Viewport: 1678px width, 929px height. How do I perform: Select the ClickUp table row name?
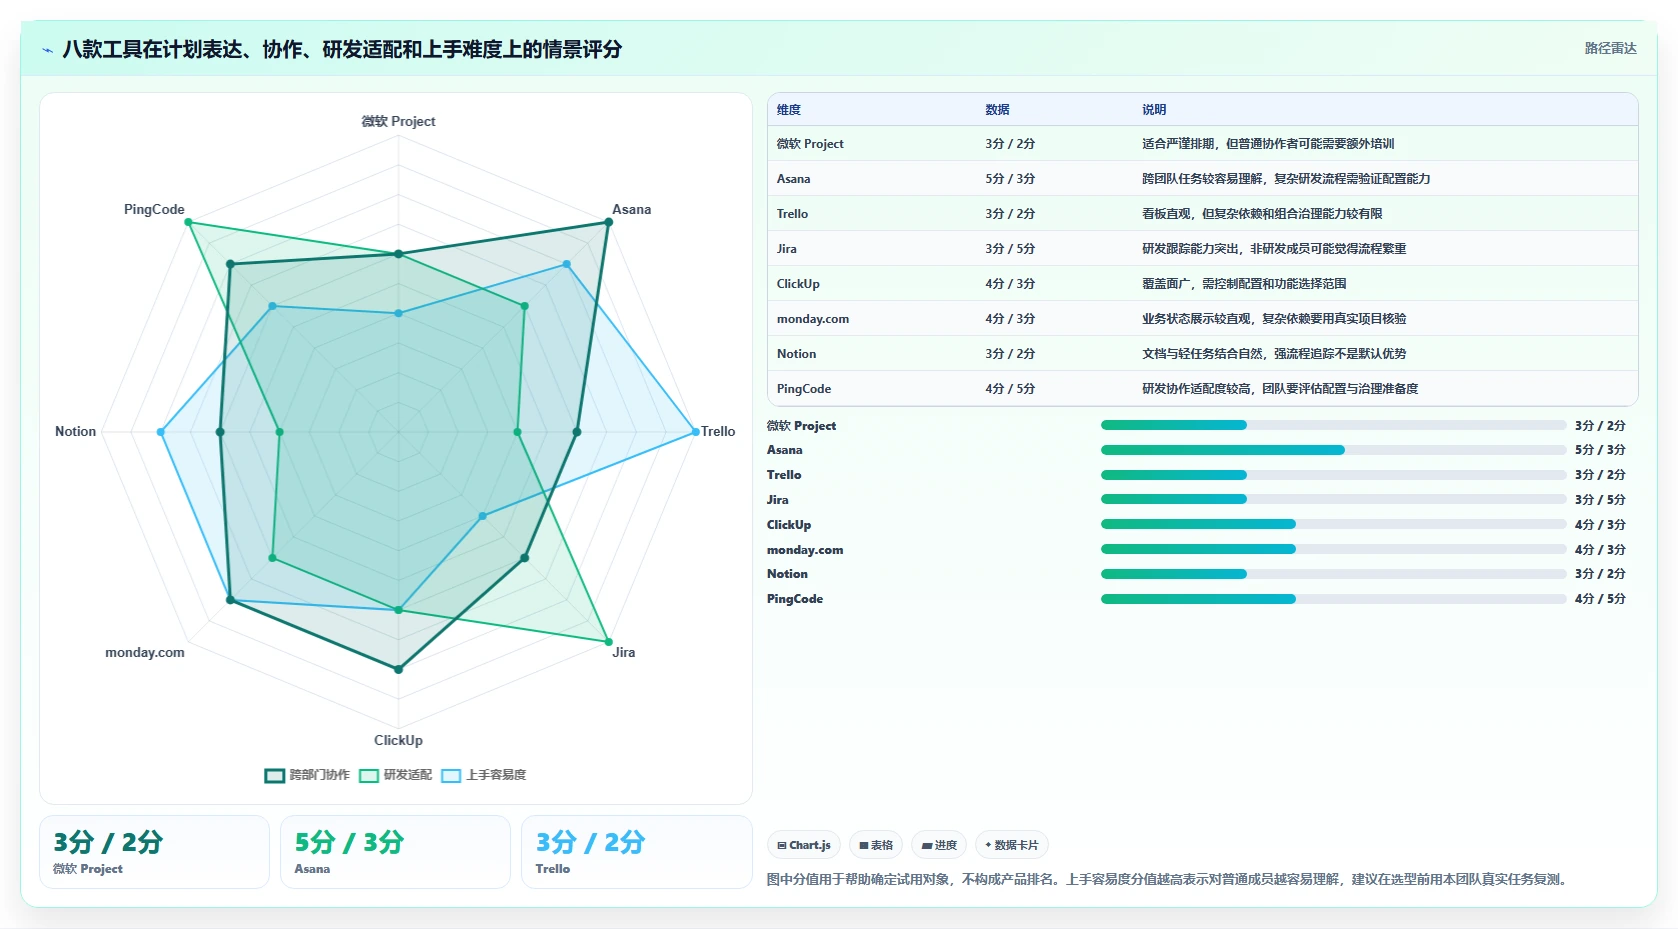pos(798,284)
